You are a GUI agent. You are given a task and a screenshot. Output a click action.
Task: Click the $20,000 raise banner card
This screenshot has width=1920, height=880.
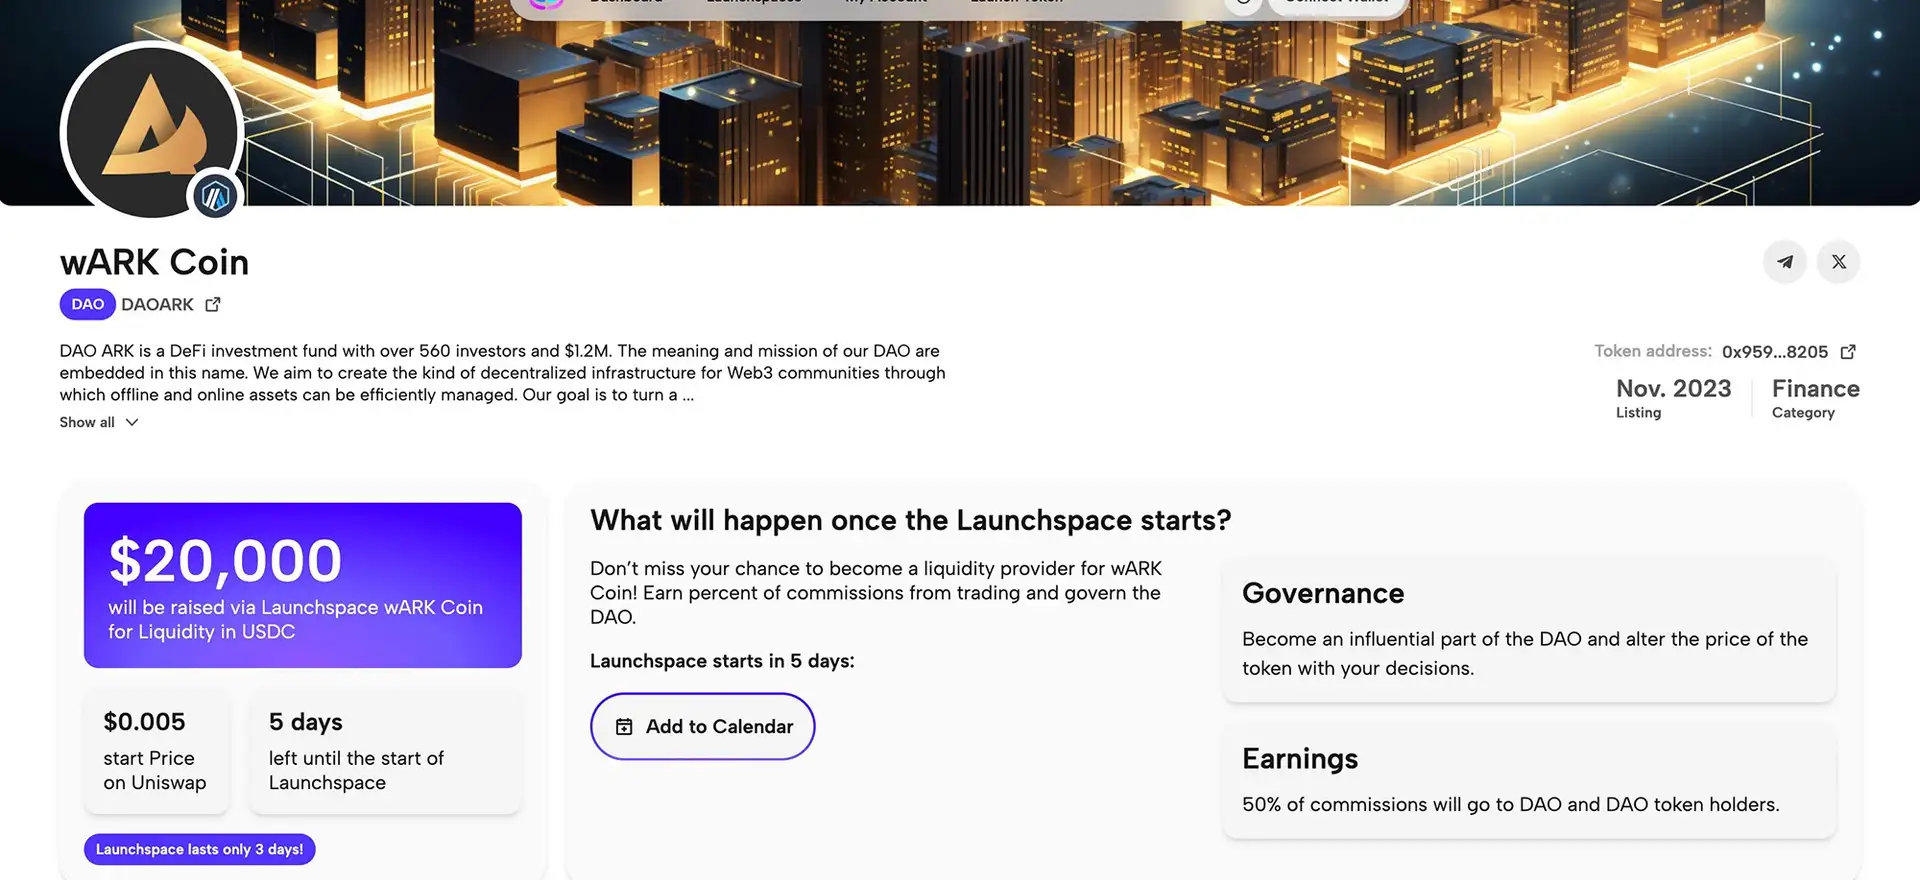tap(302, 585)
